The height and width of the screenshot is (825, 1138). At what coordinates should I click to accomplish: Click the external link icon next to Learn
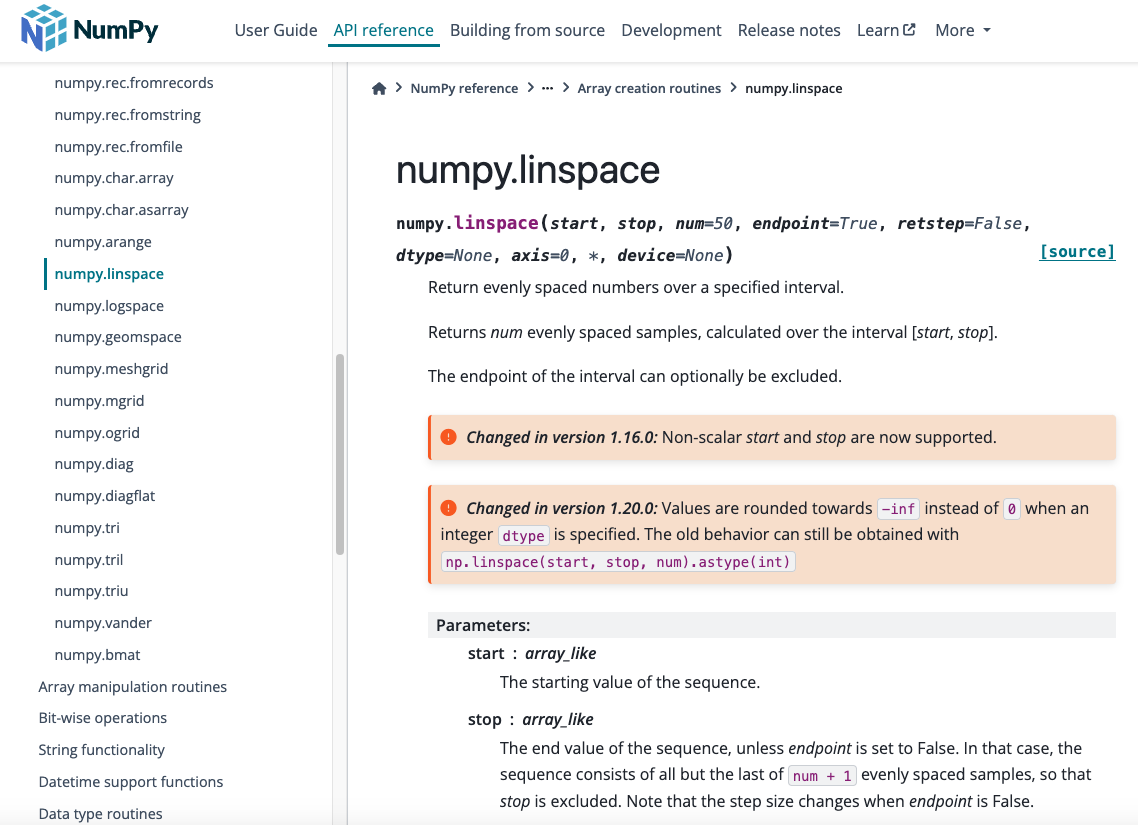911,29
